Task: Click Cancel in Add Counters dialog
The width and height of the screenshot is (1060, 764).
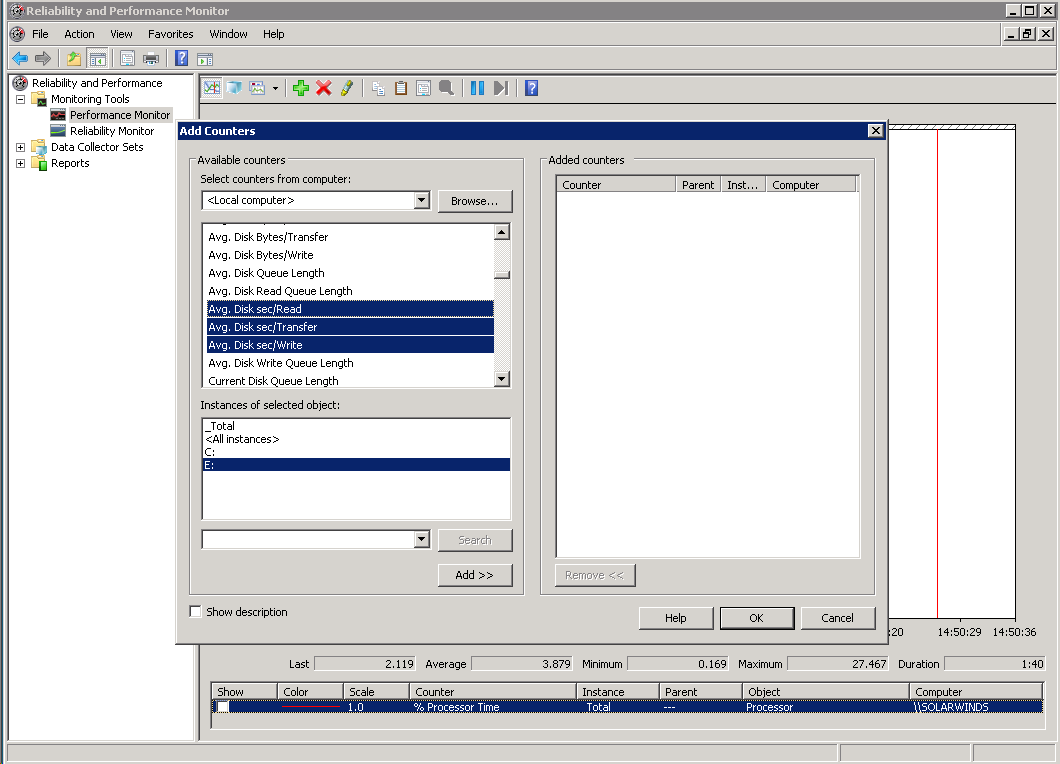Action: (x=838, y=618)
